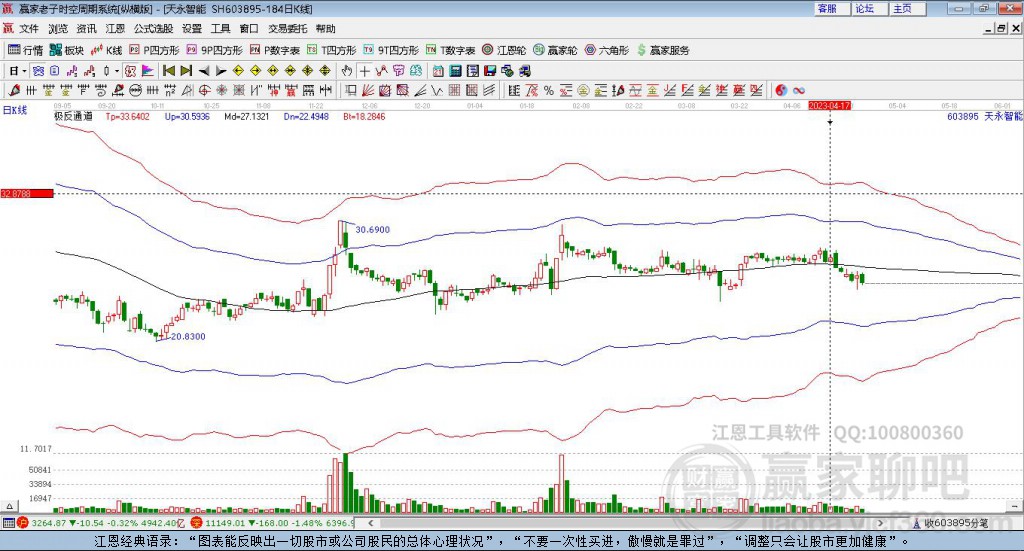Click the bottom scrollbar right arrow

[880, 523]
